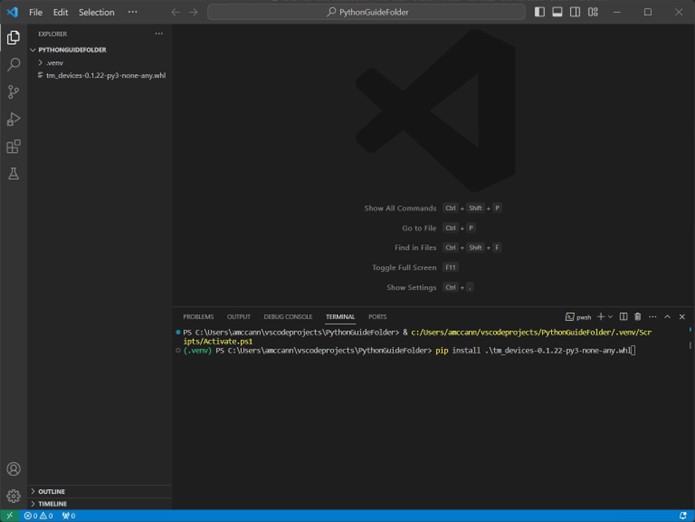695x522 pixels.
Task: Open notifications bell in status bar
Action: click(683, 516)
